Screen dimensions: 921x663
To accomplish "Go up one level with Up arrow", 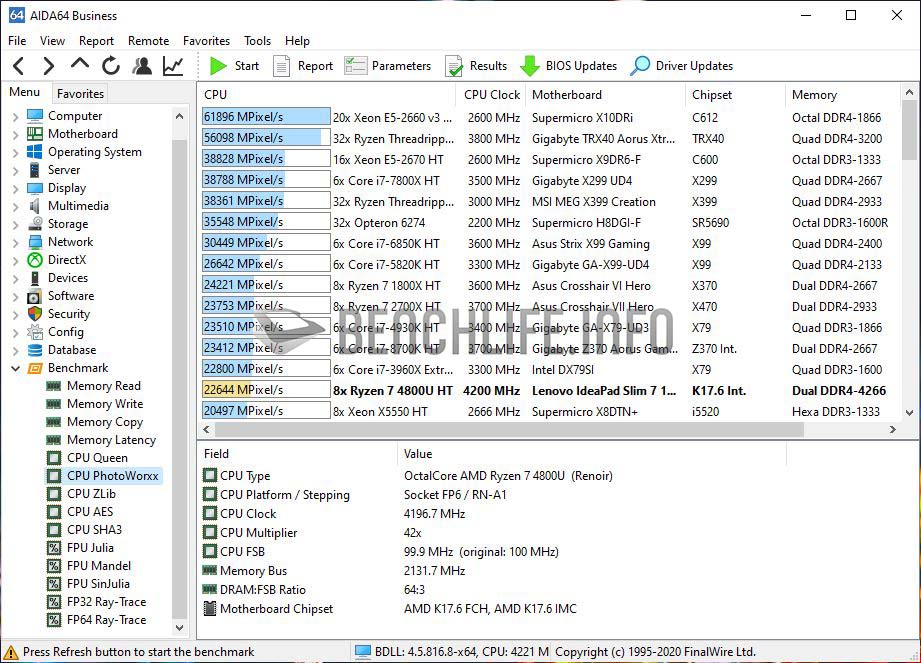I will [80, 65].
